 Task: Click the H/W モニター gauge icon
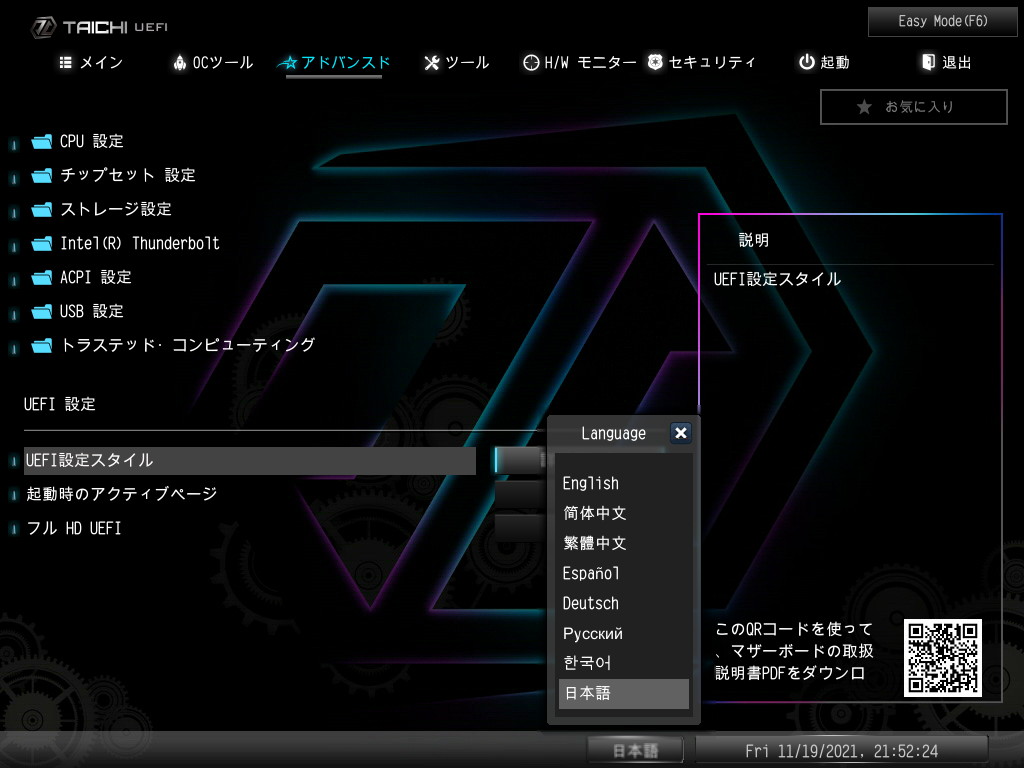point(531,62)
